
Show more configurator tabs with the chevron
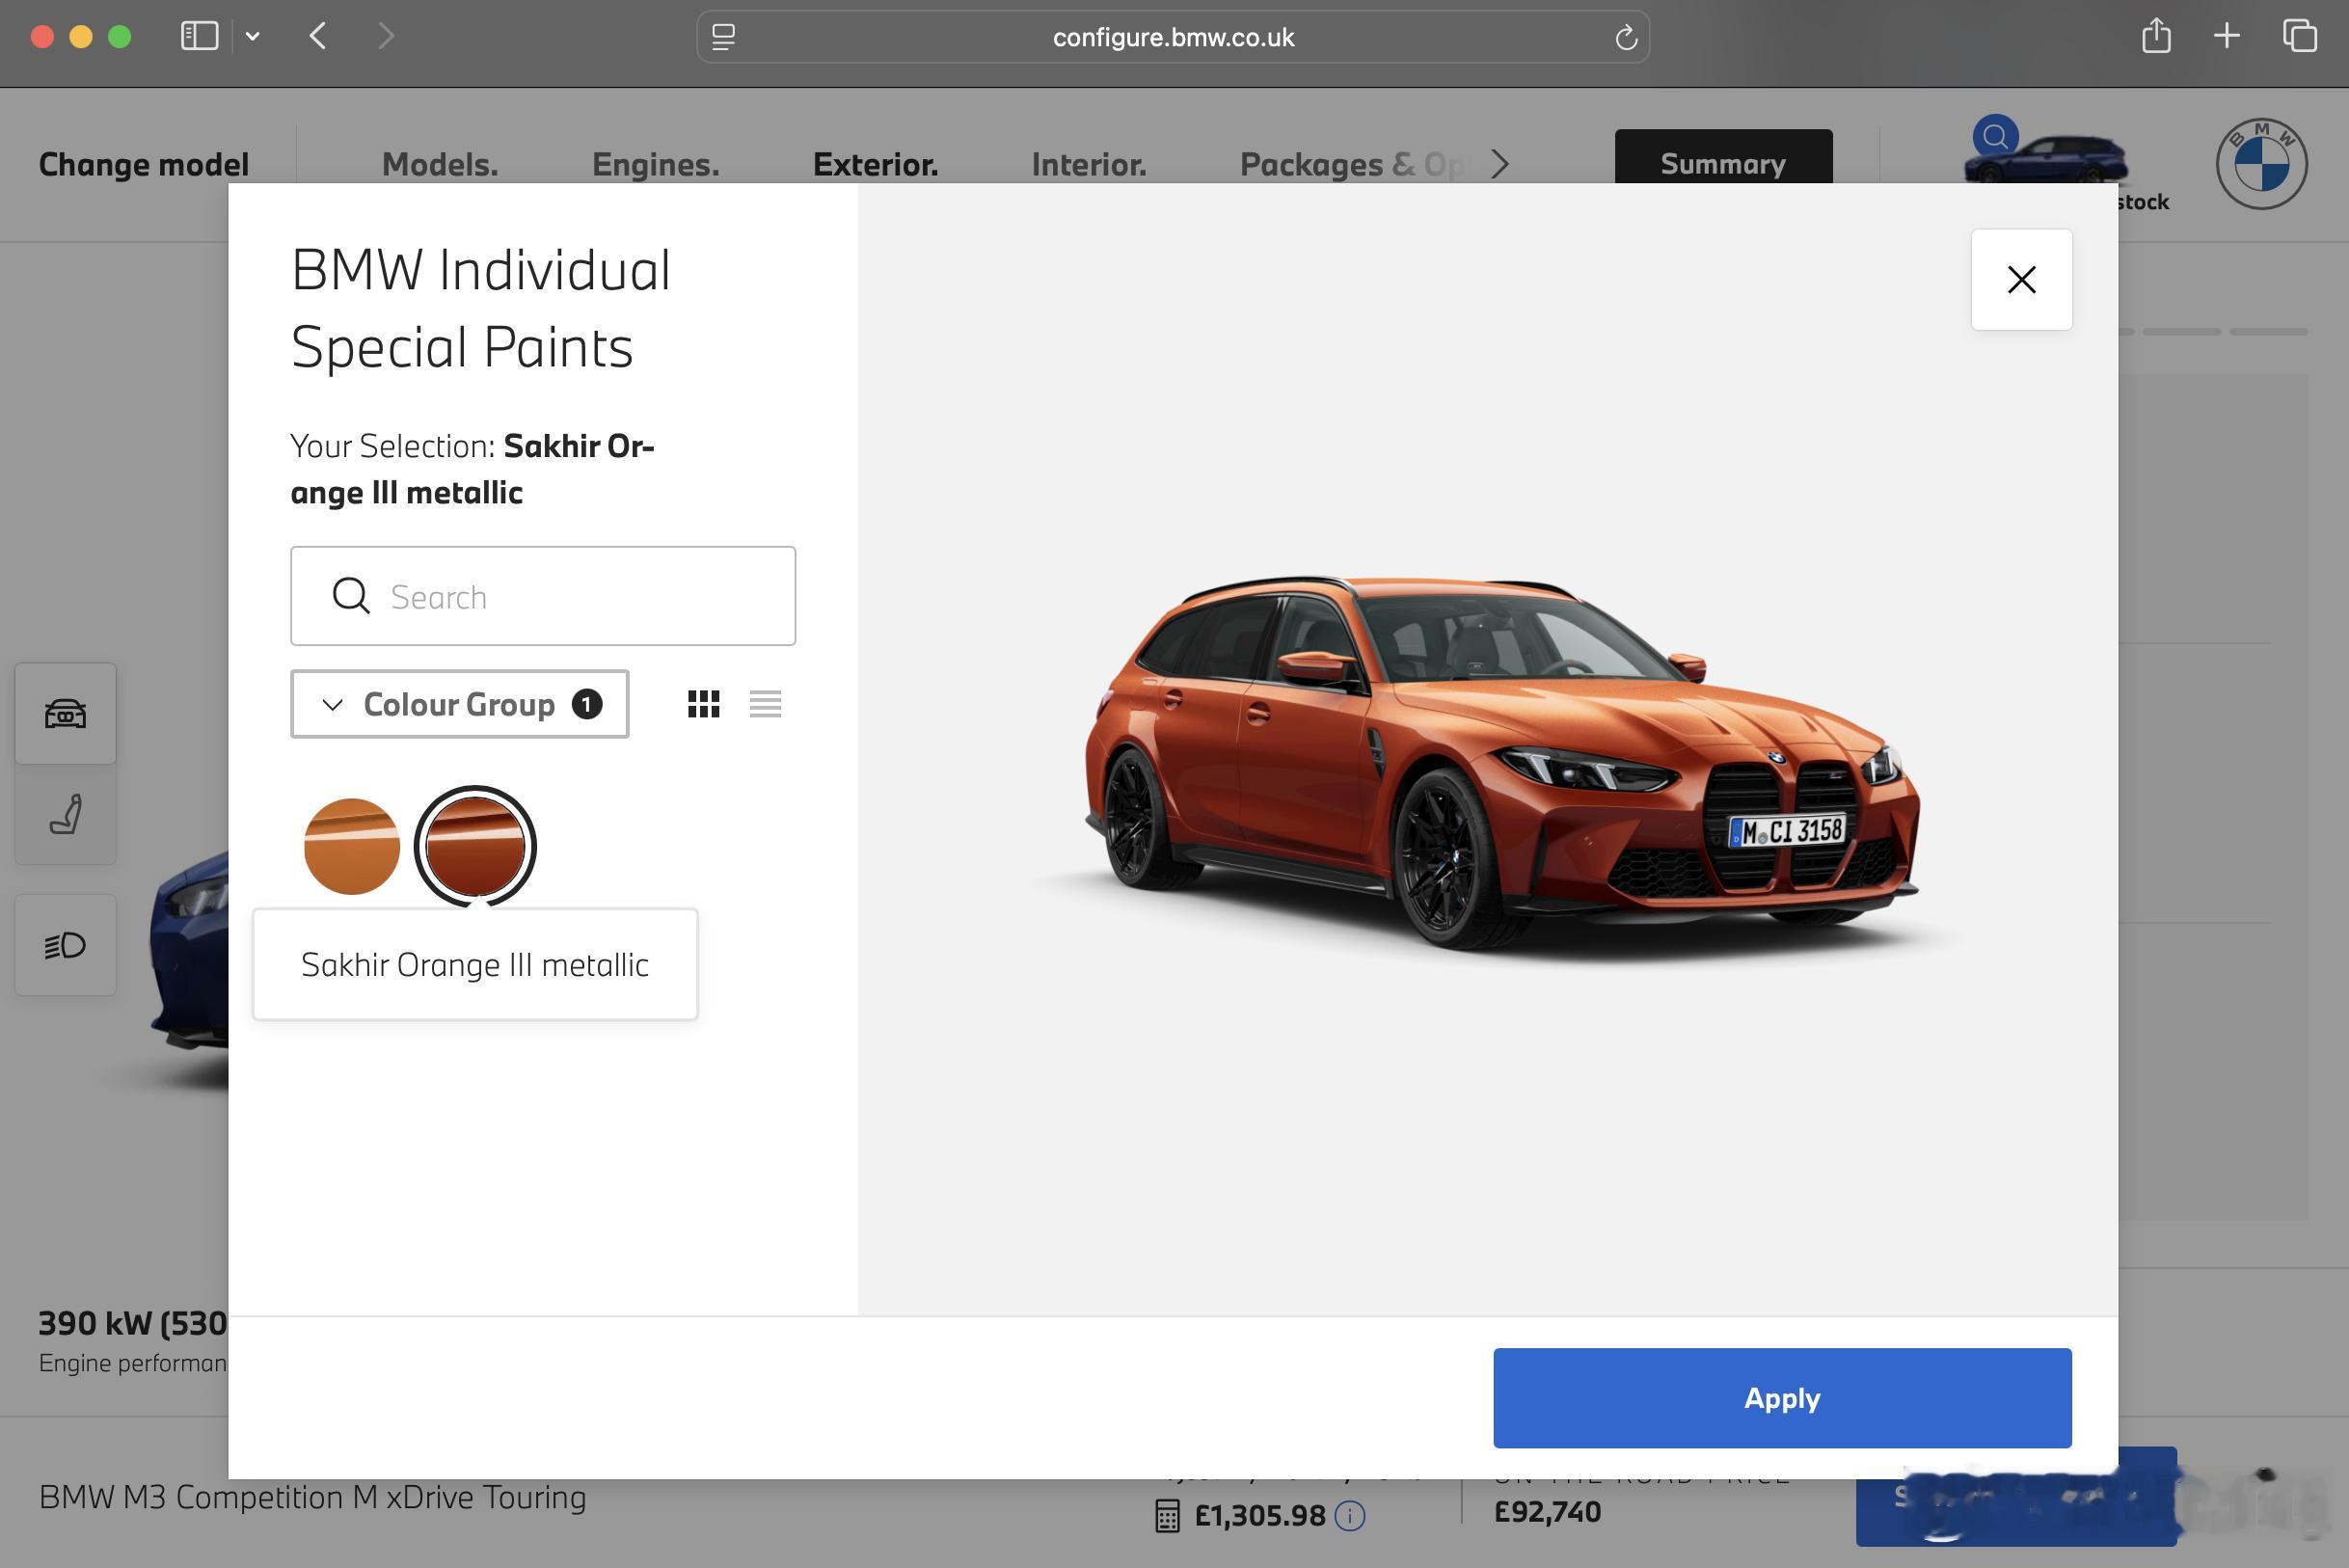pos(1499,164)
